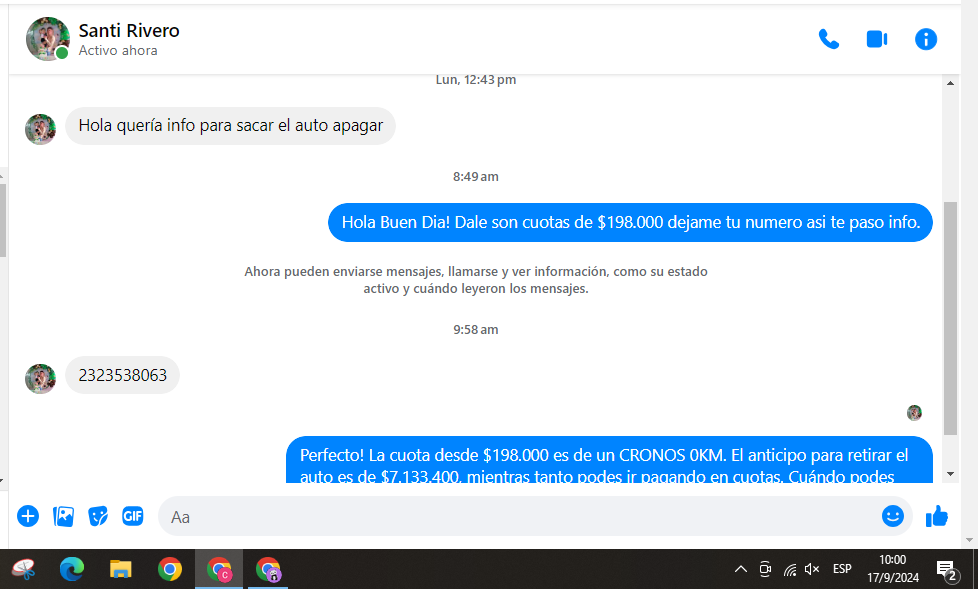Viewport: 978px width, 589px height.
Task: Click the avatar next to the 2323538063 message
Action: (40, 379)
